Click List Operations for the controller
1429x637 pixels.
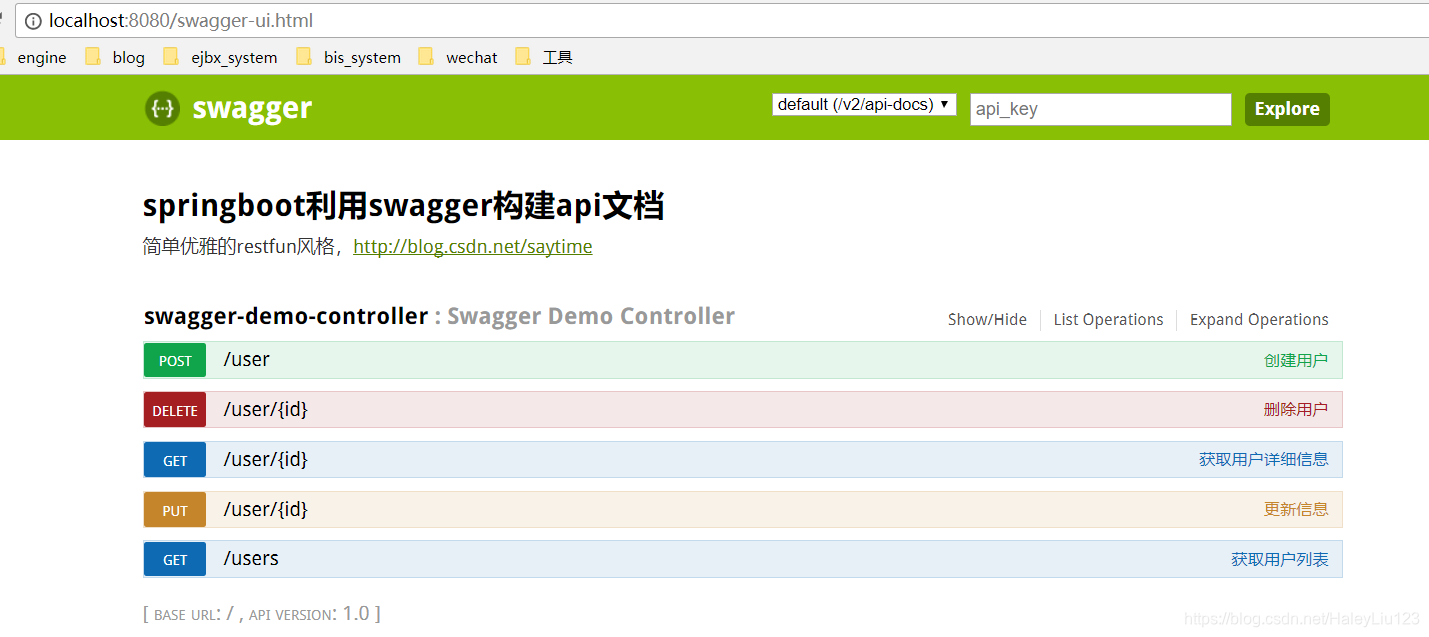click(1107, 319)
